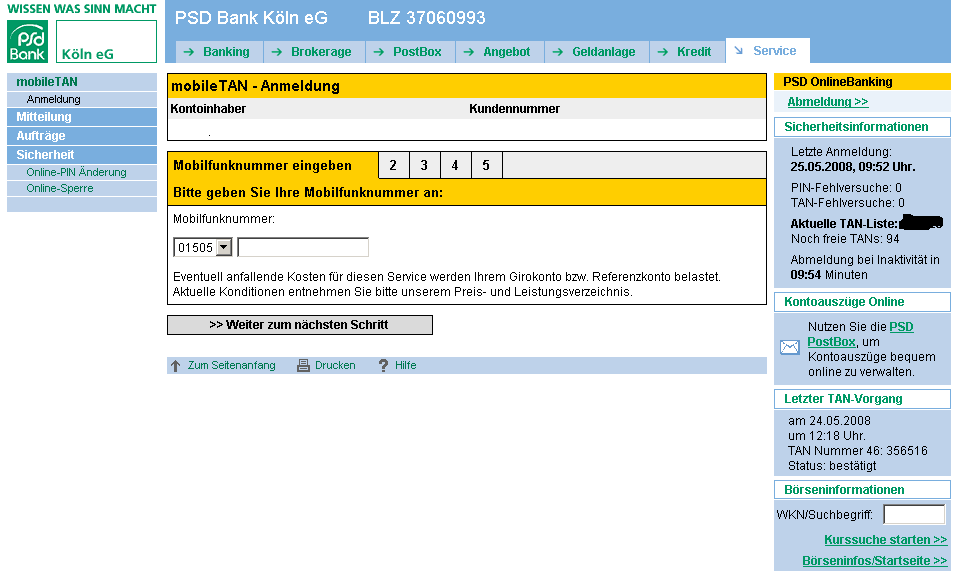The image size is (954, 571).
Task: Click the Börseninformationen panel header
Action: 862,490
